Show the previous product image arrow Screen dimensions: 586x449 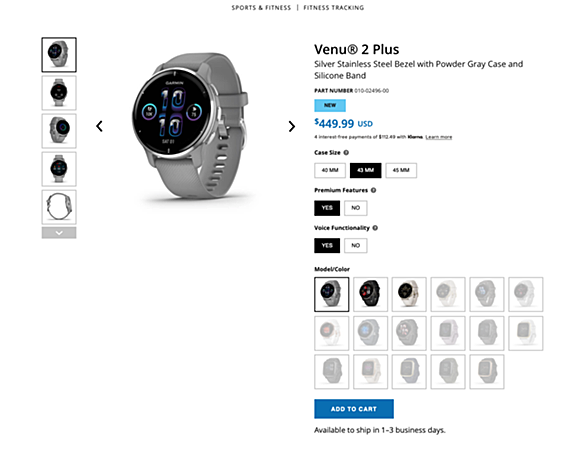click(99, 126)
